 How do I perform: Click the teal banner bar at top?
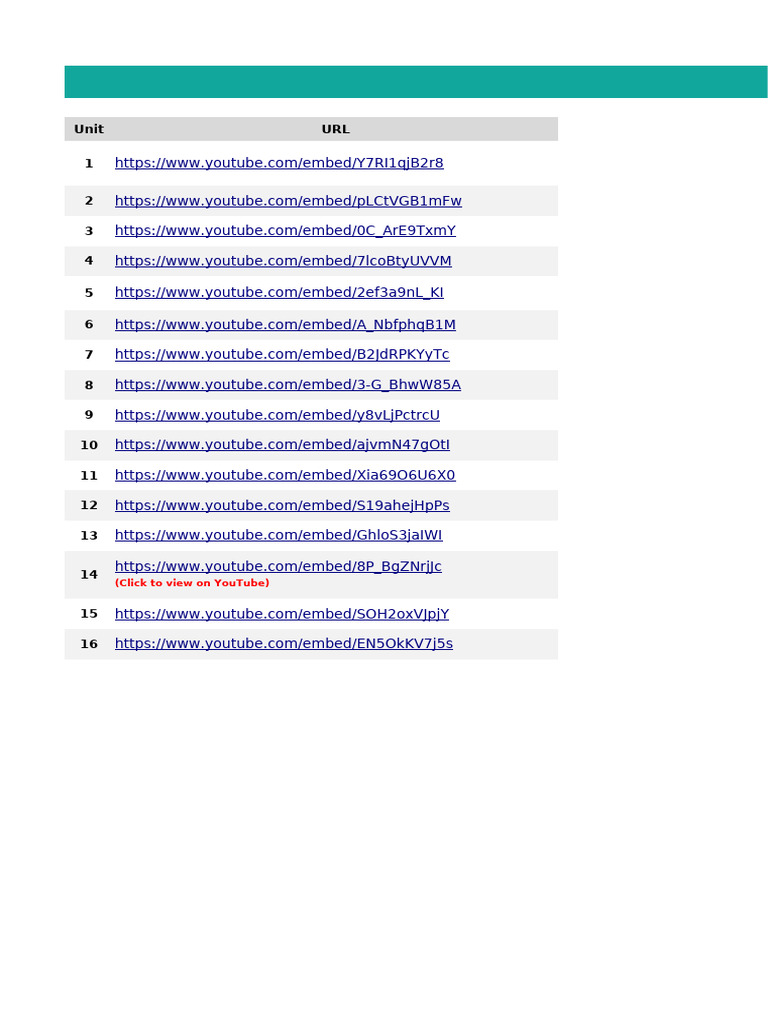(x=416, y=82)
